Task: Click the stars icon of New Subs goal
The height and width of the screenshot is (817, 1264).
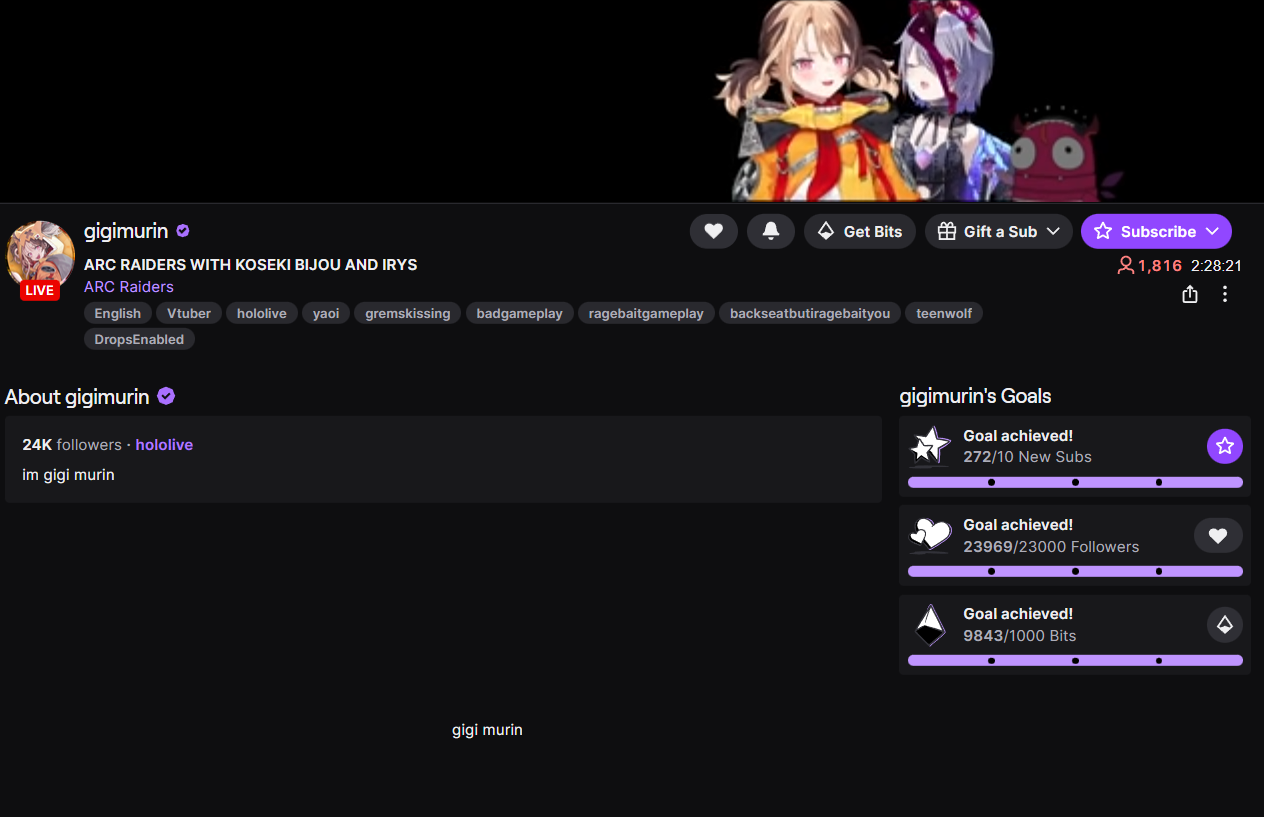Action: click(x=930, y=446)
